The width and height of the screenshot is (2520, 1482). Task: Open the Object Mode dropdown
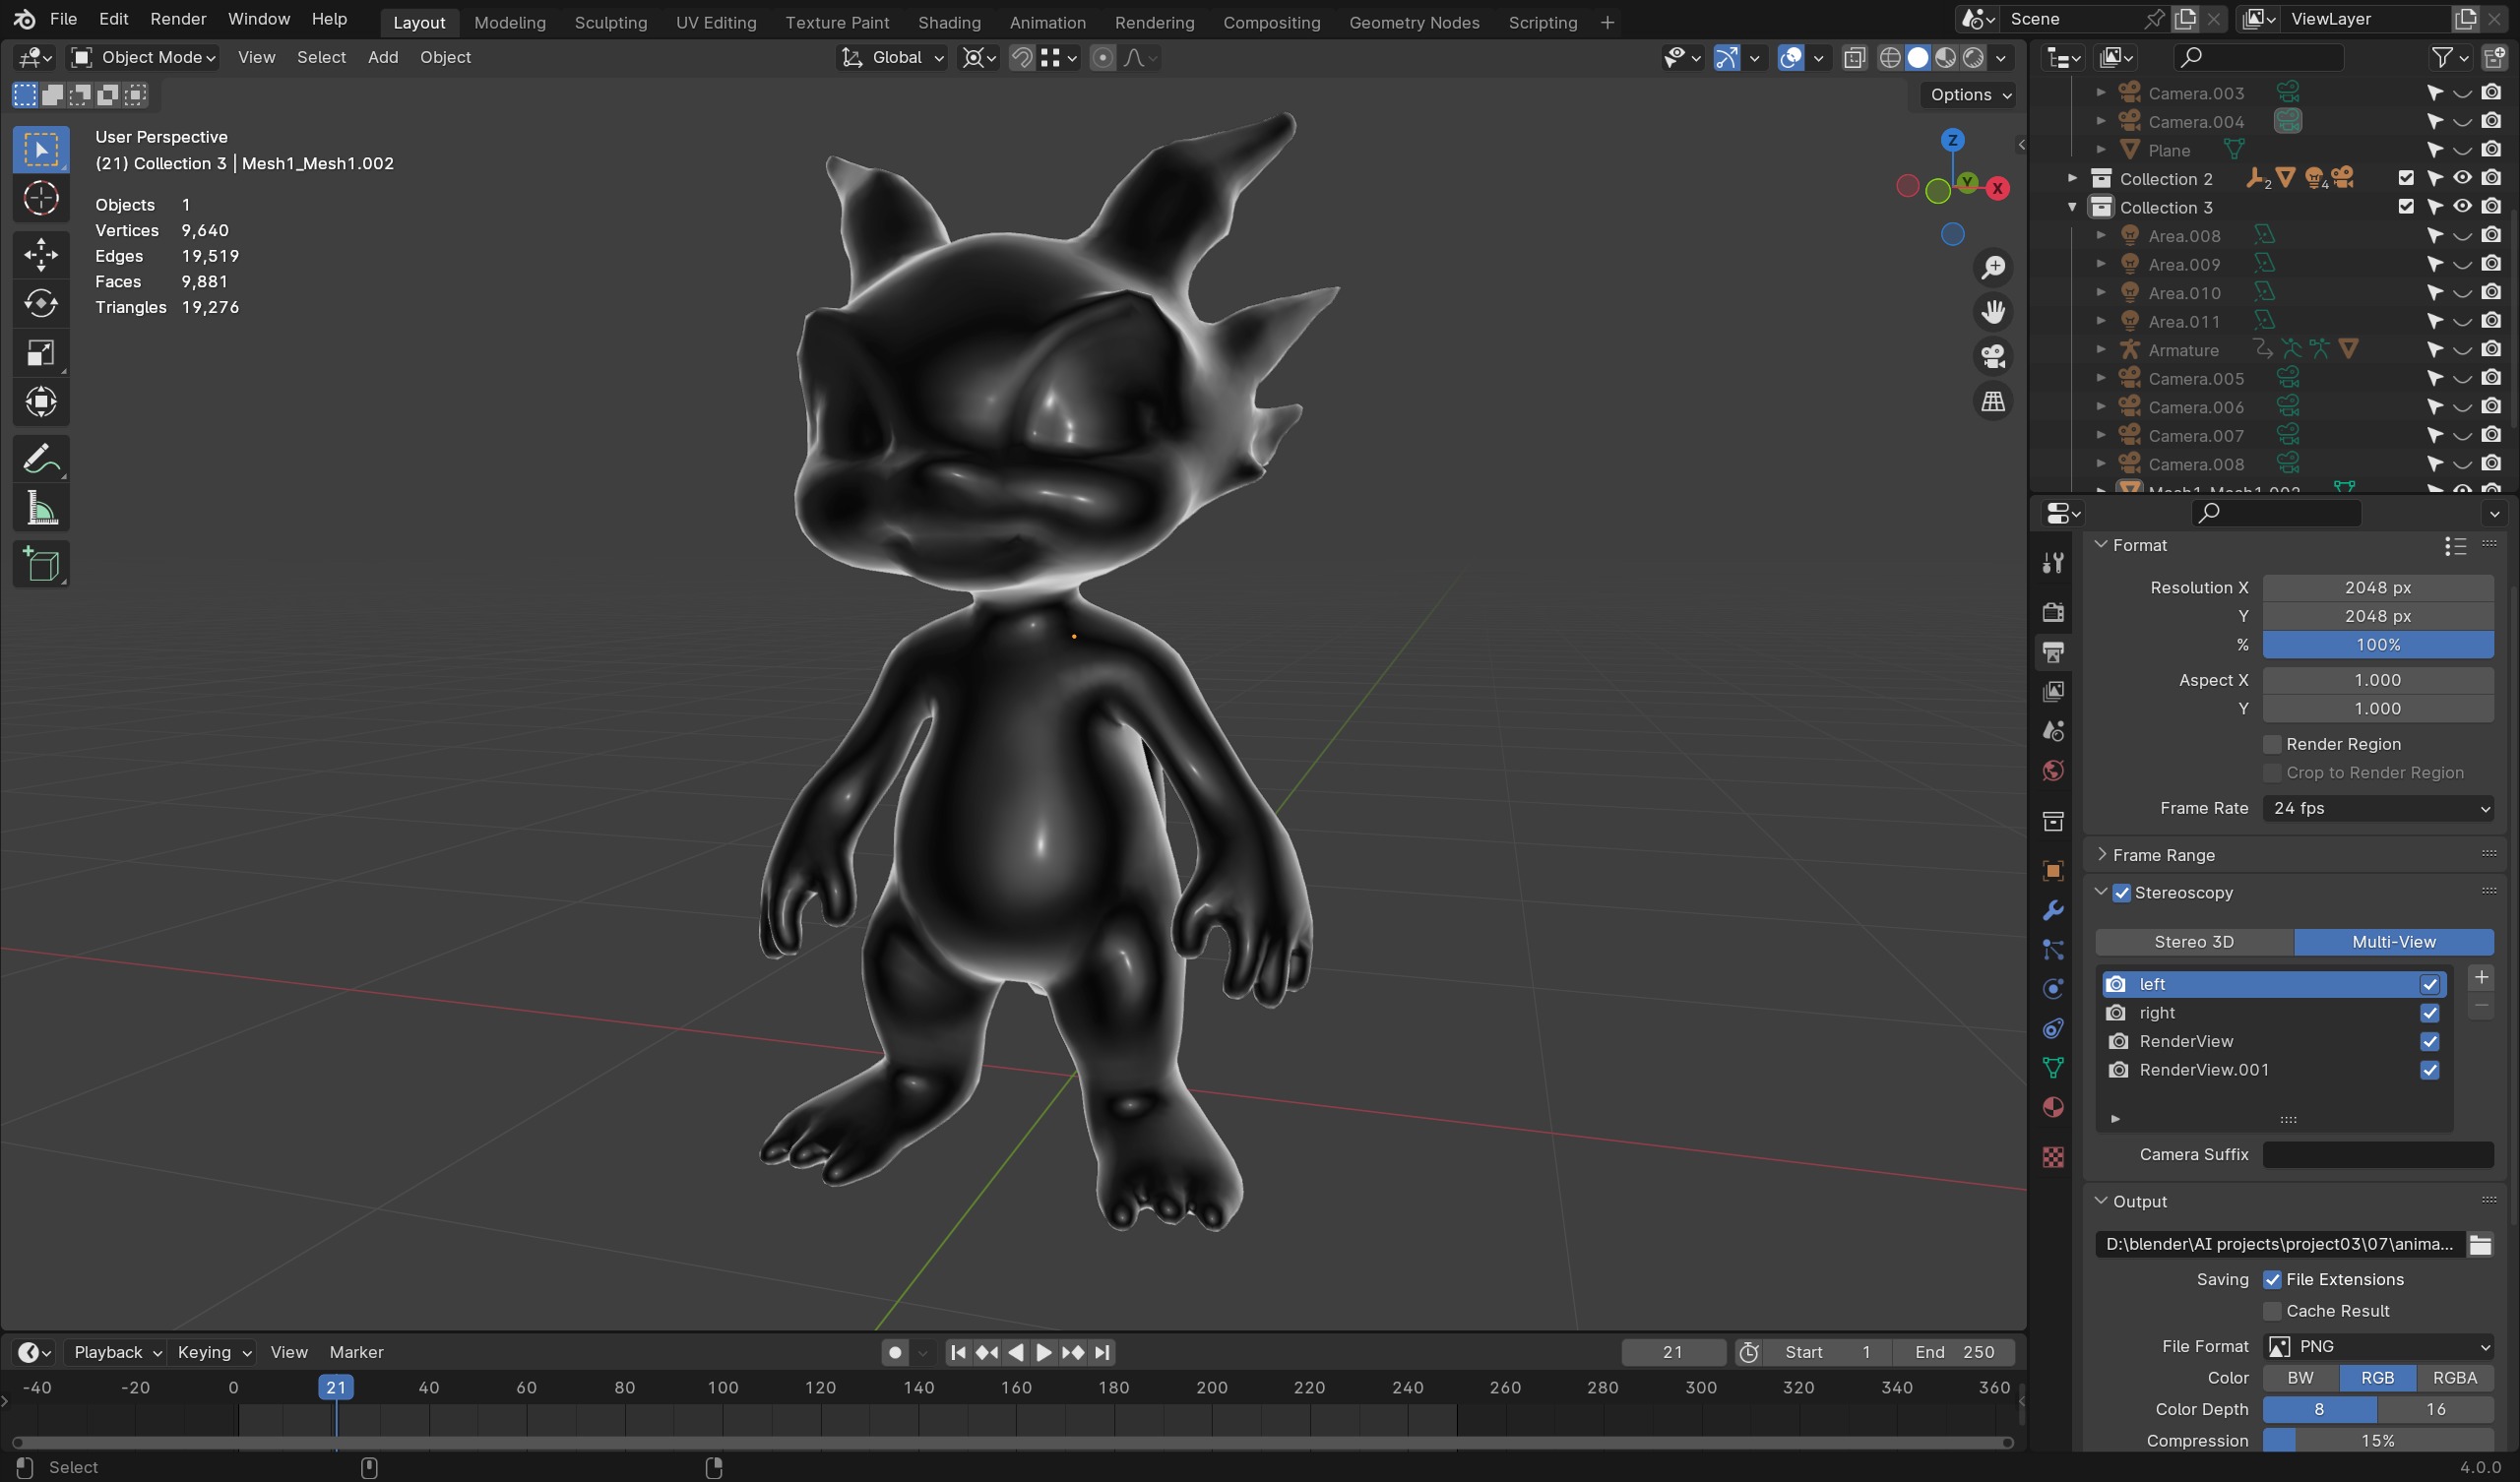[x=144, y=57]
